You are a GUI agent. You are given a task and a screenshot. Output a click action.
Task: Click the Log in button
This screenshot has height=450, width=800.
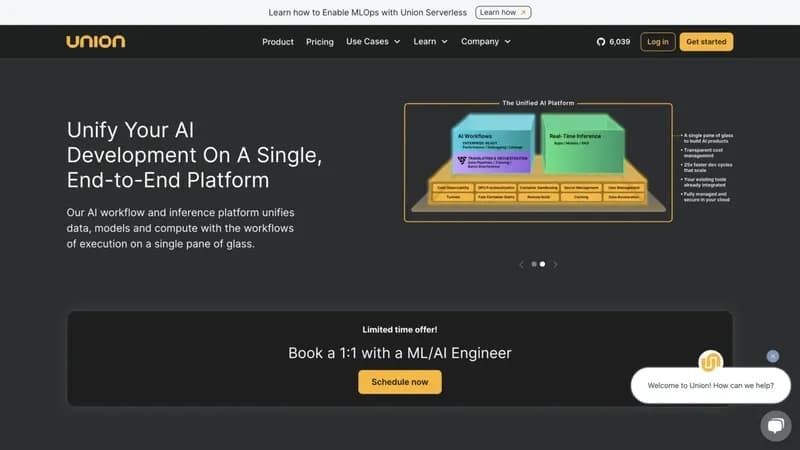point(658,42)
